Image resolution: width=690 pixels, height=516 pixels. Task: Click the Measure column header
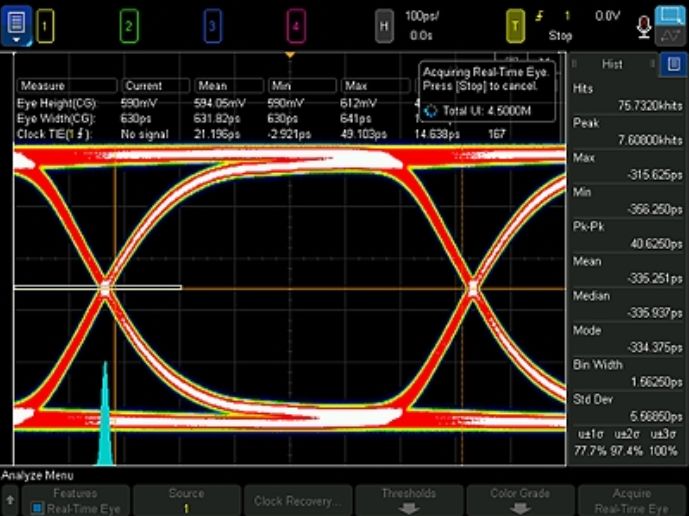pos(66,86)
